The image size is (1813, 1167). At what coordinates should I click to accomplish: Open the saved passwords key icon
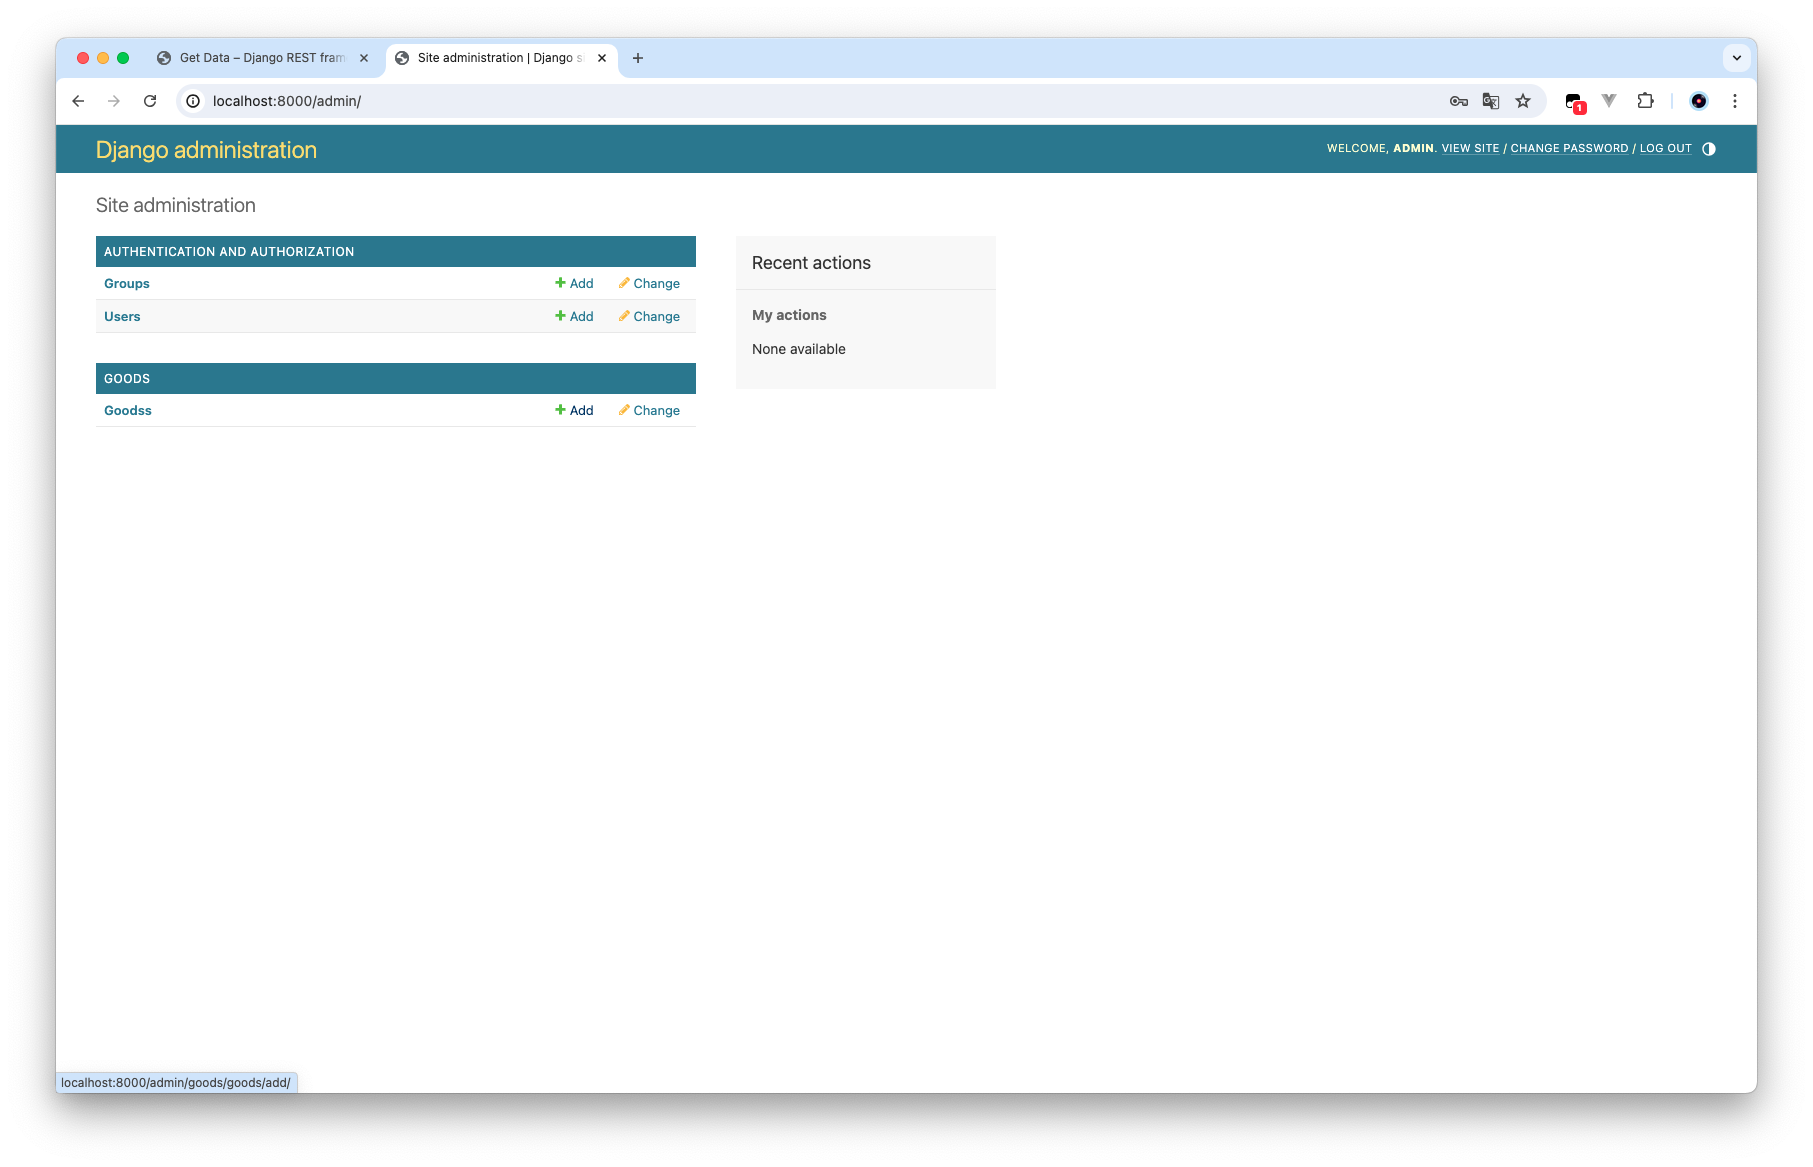tap(1459, 101)
